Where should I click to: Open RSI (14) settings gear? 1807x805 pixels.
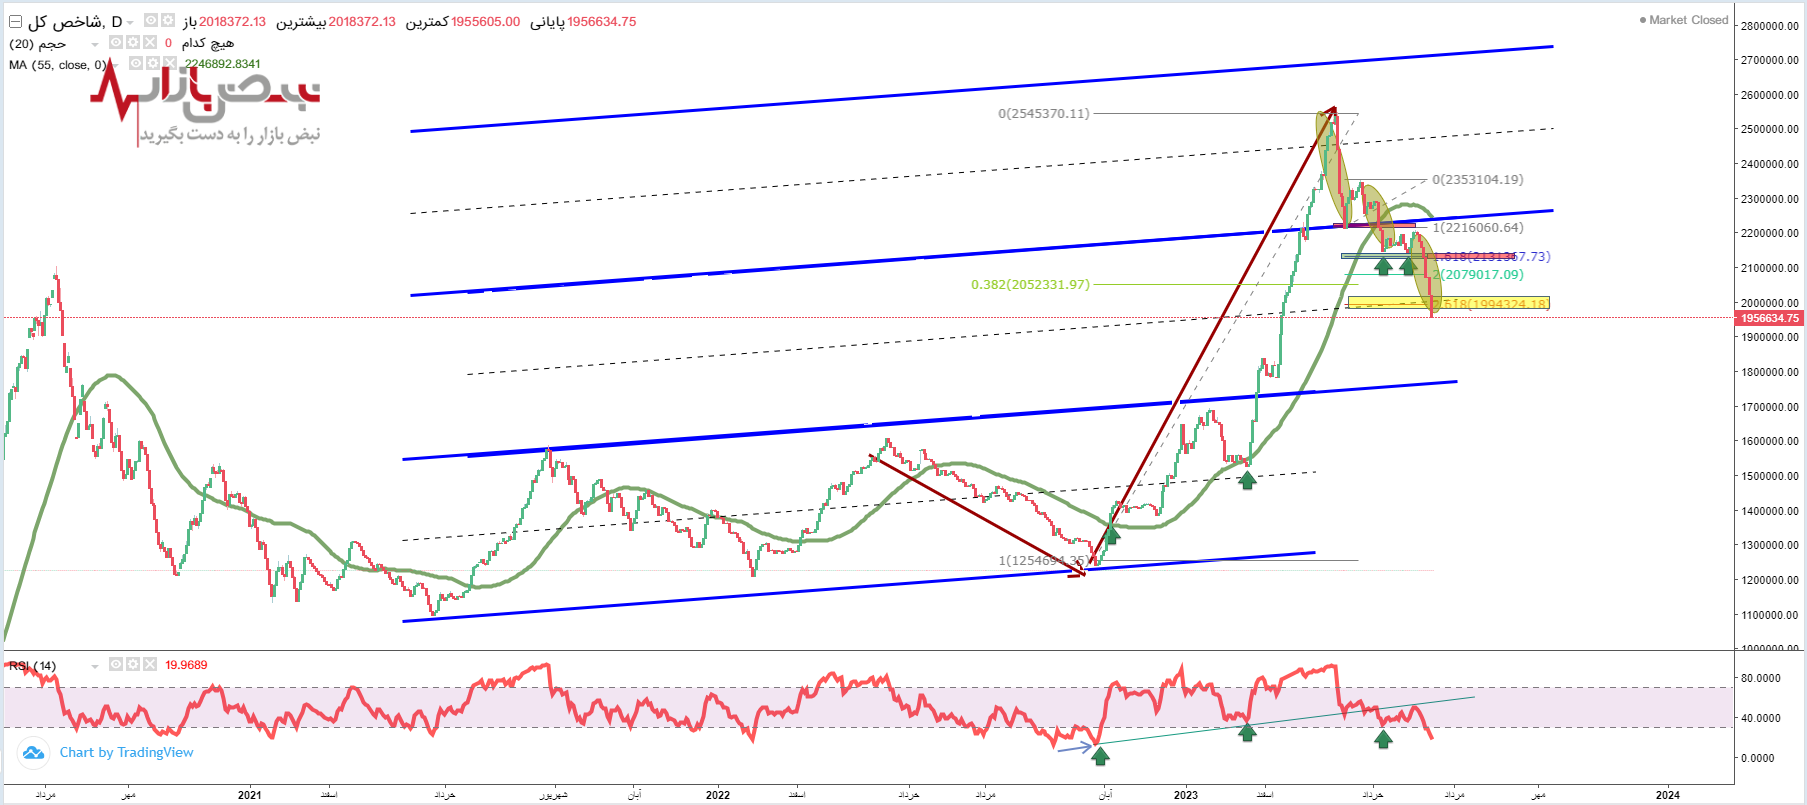point(133,665)
